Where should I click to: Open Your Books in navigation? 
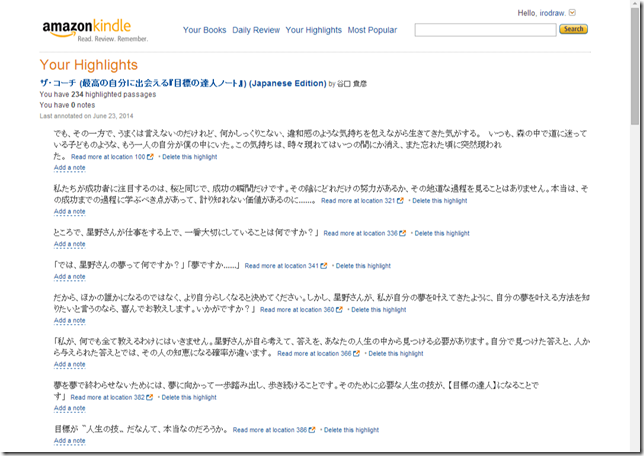[x=205, y=30]
